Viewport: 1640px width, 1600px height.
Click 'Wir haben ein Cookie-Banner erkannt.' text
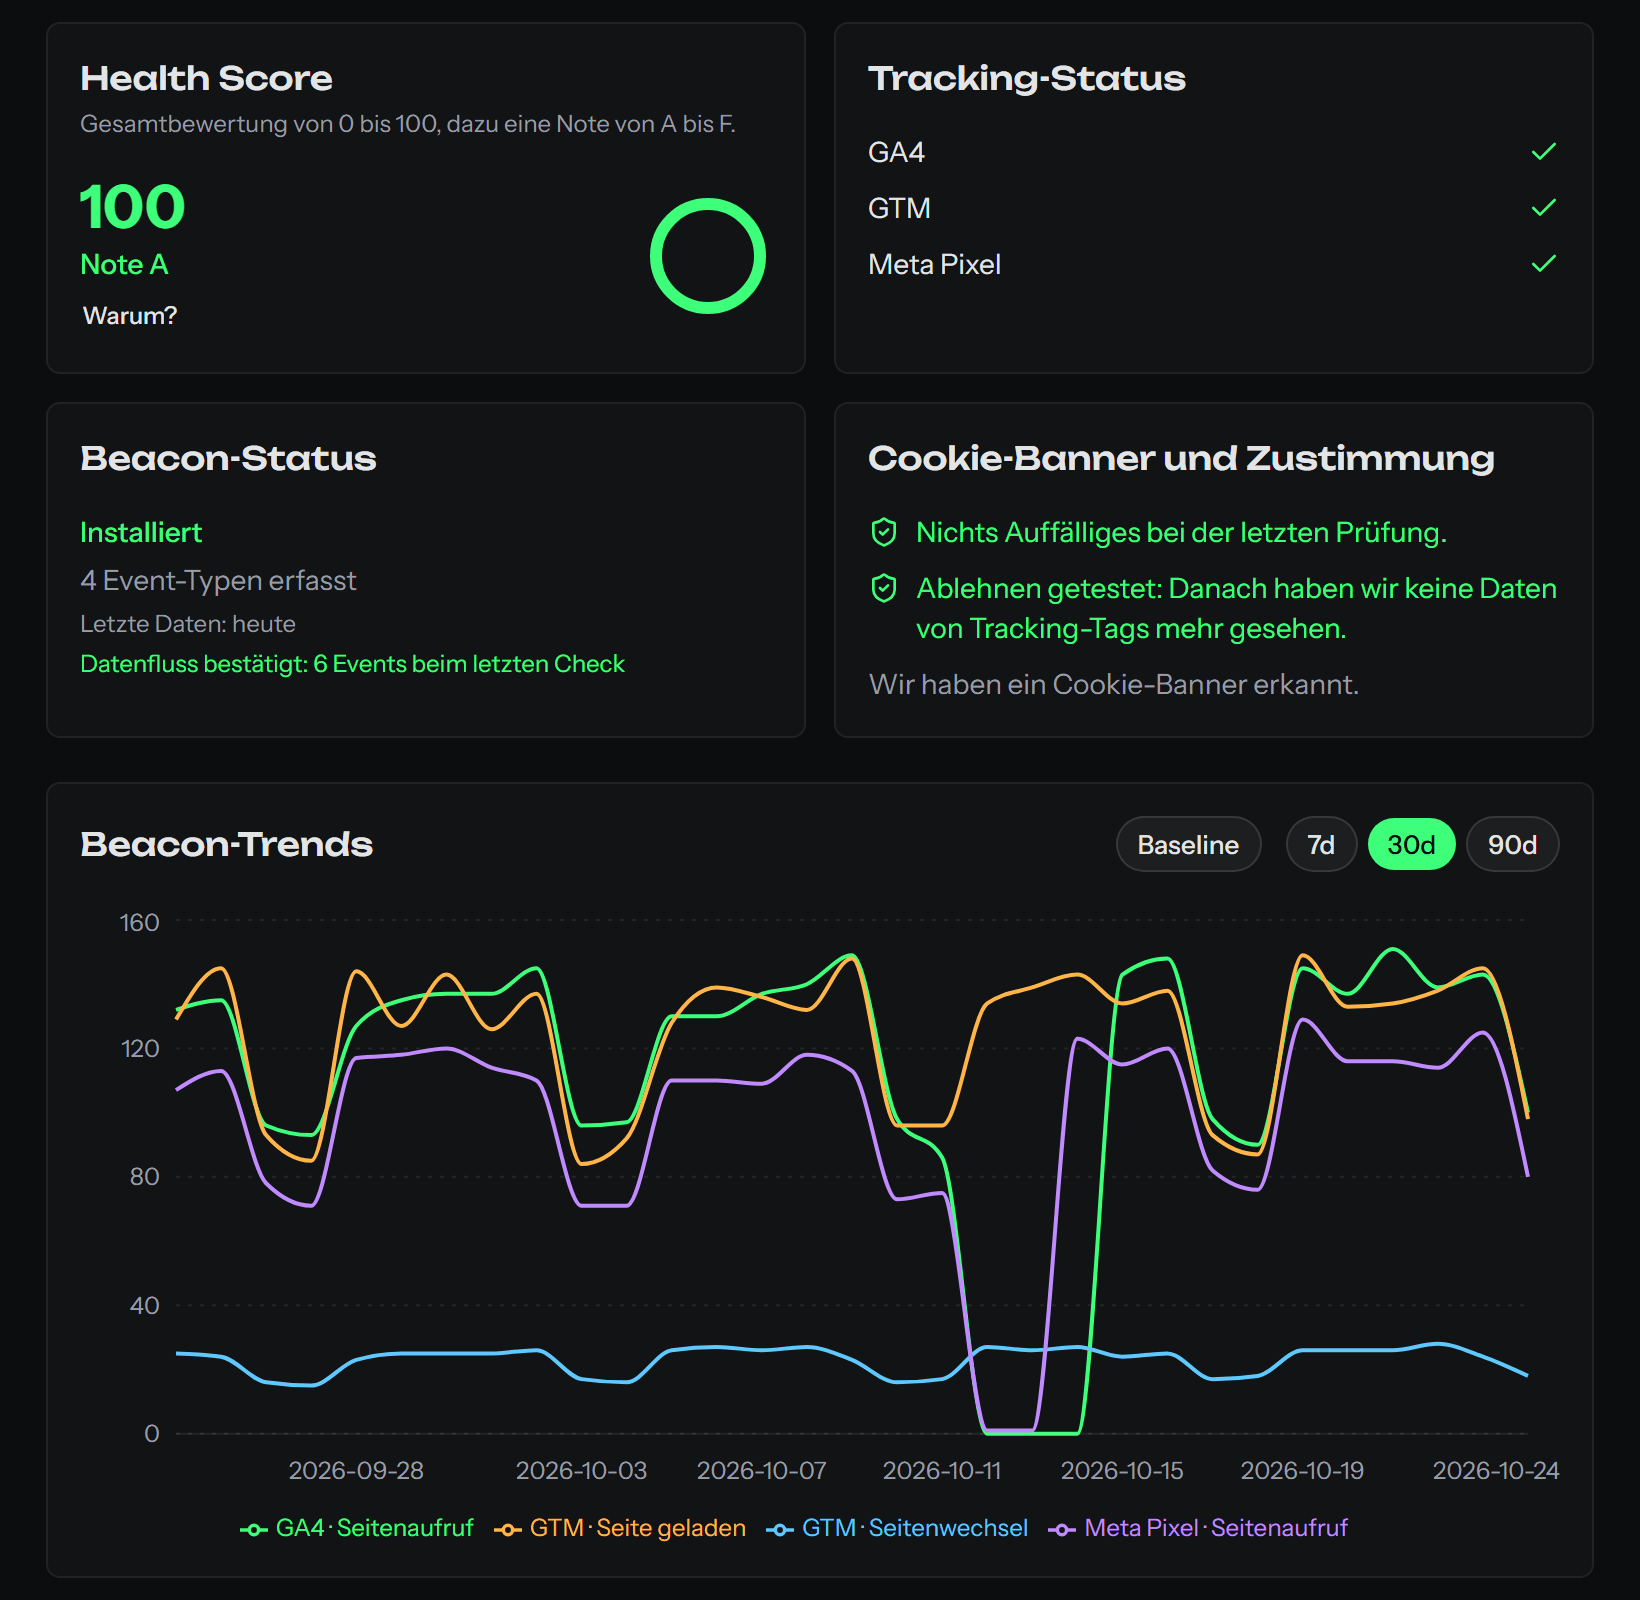tap(1114, 684)
